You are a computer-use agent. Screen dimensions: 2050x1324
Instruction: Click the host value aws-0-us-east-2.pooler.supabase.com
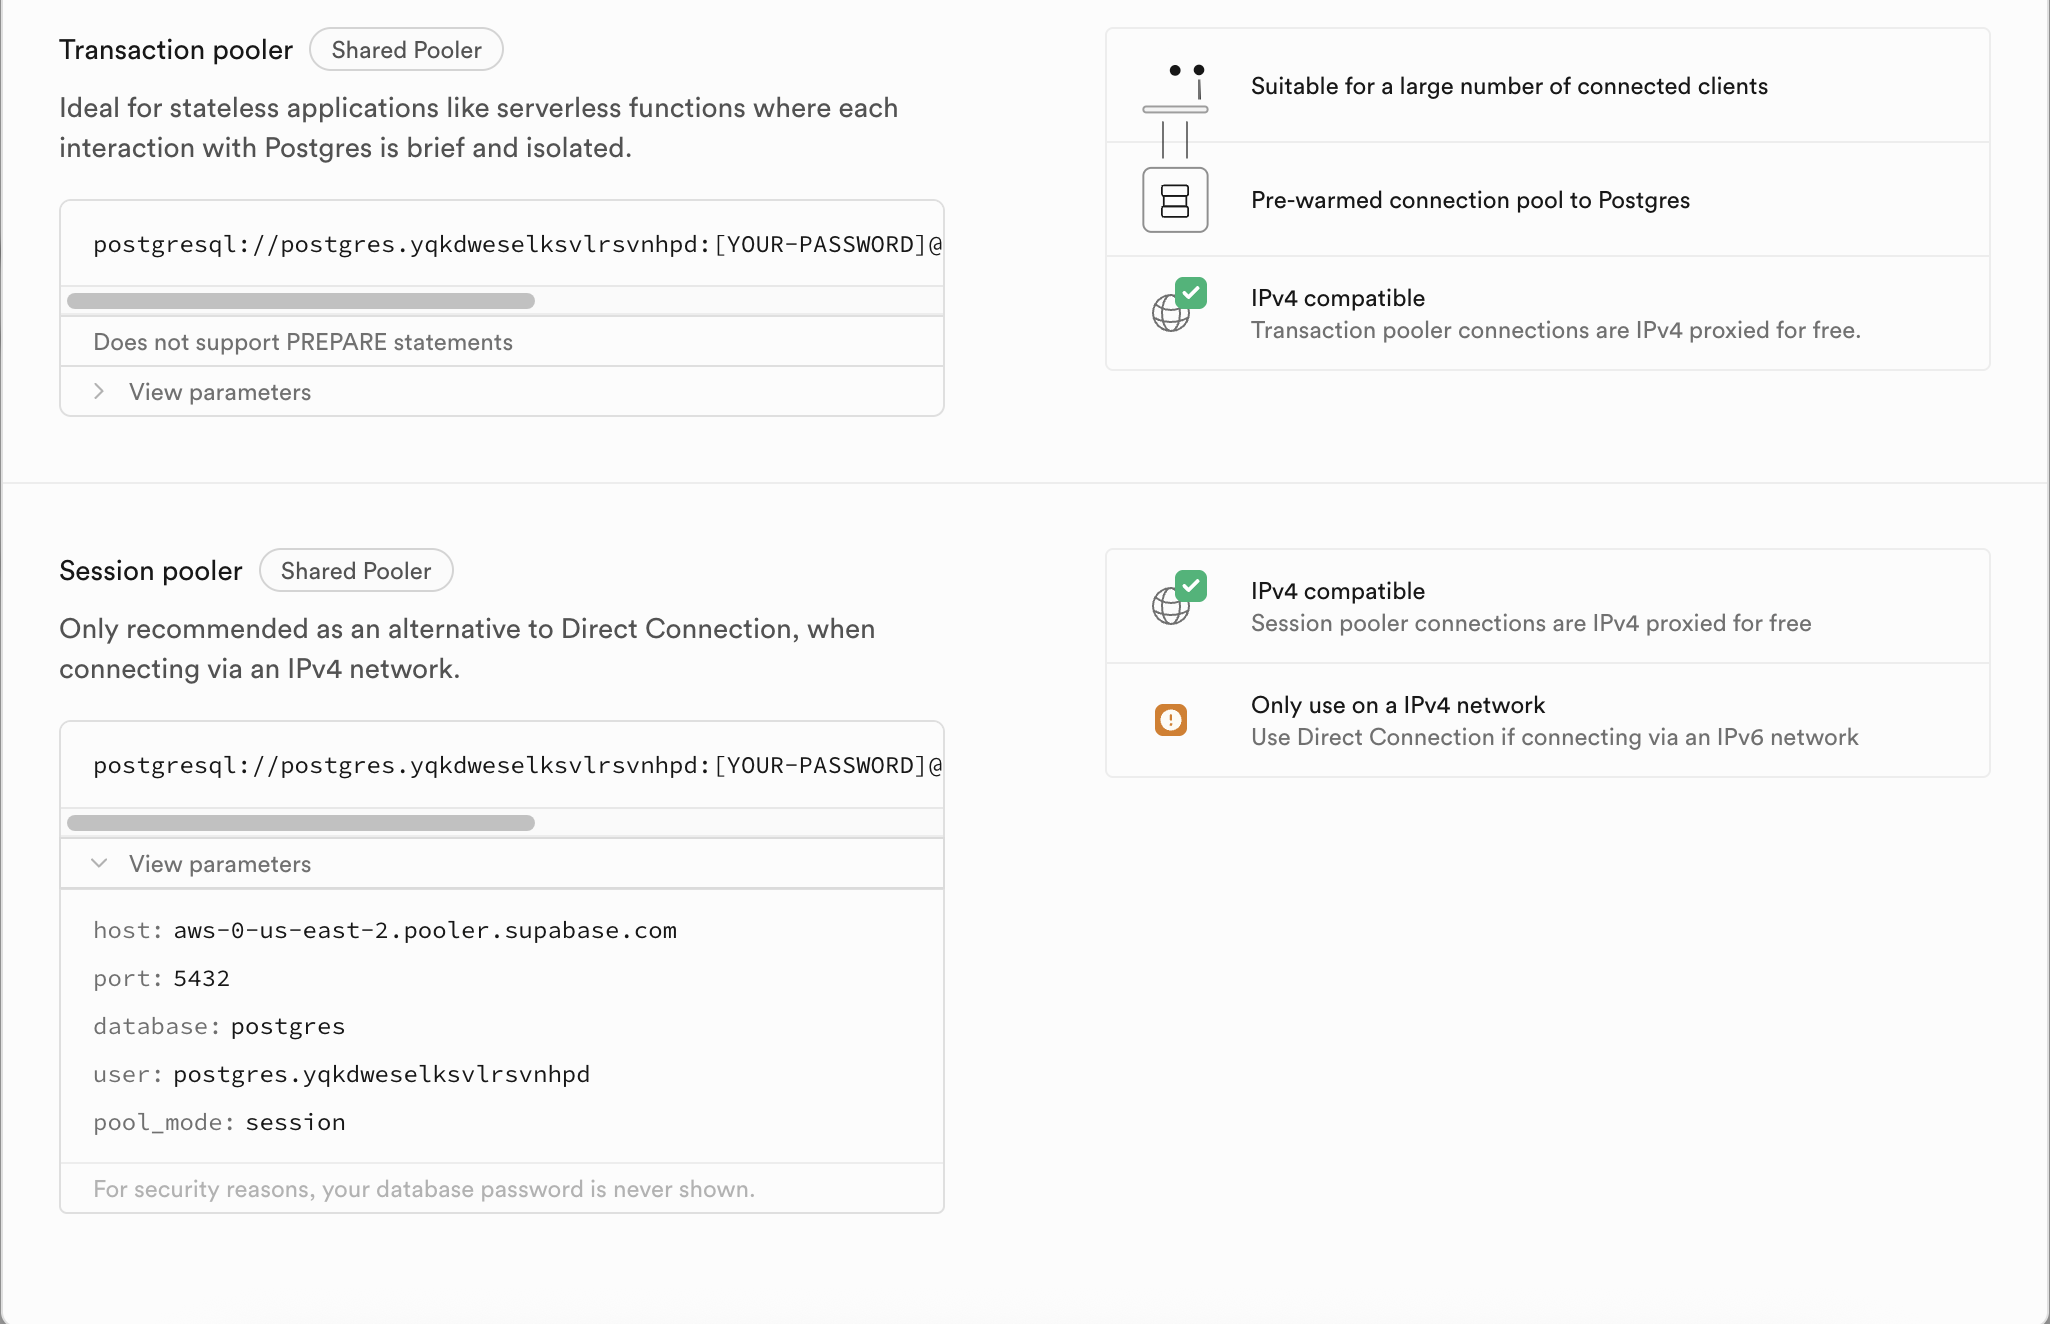pyautogui.click(x=425, y=930)
